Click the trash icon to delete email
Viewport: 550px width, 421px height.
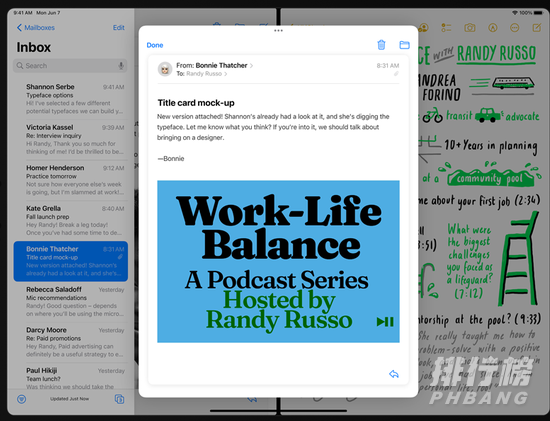pyautogui.click(x=381, y=45)
